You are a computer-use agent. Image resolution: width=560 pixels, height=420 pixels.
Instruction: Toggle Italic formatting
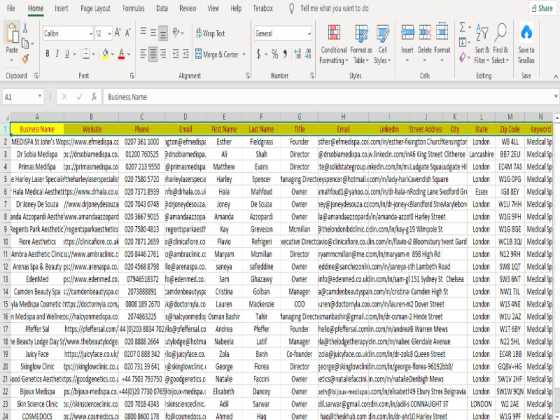[x=57, y=54]
